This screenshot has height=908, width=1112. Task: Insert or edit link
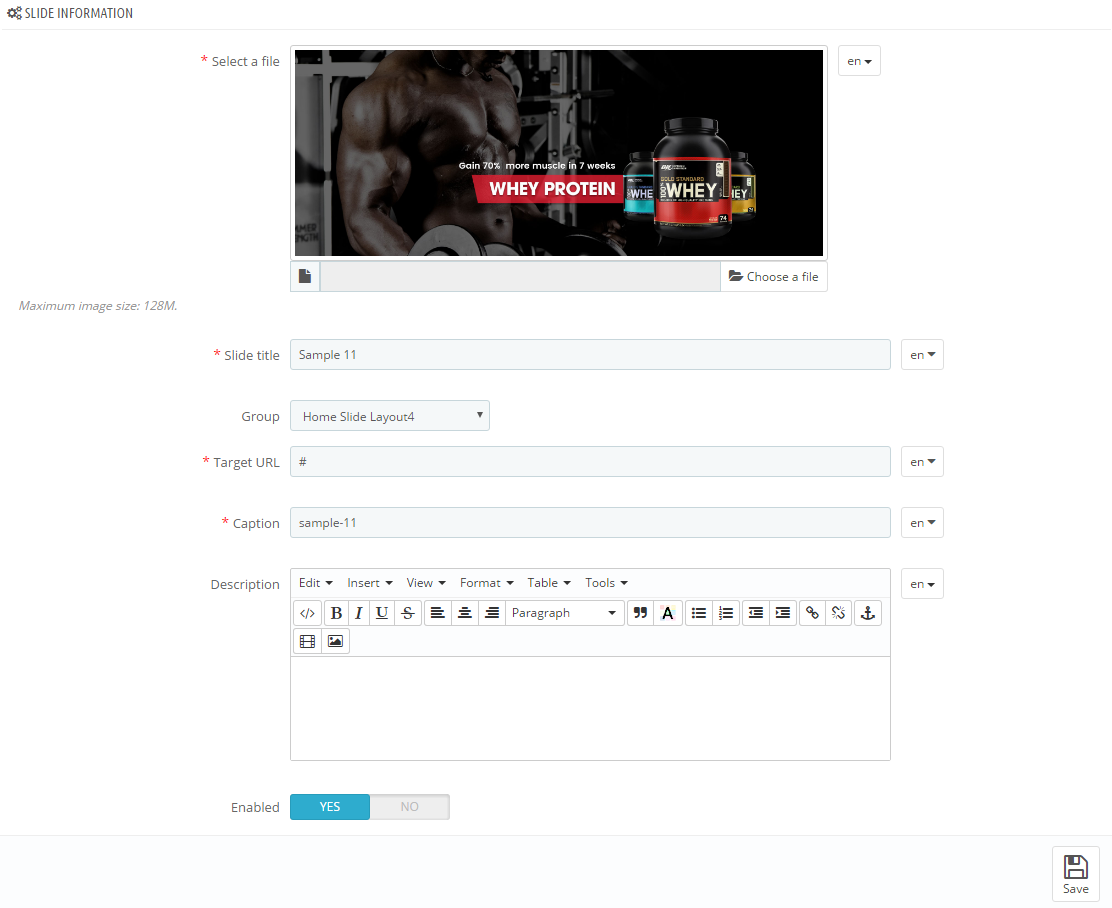tap(813, 613)
